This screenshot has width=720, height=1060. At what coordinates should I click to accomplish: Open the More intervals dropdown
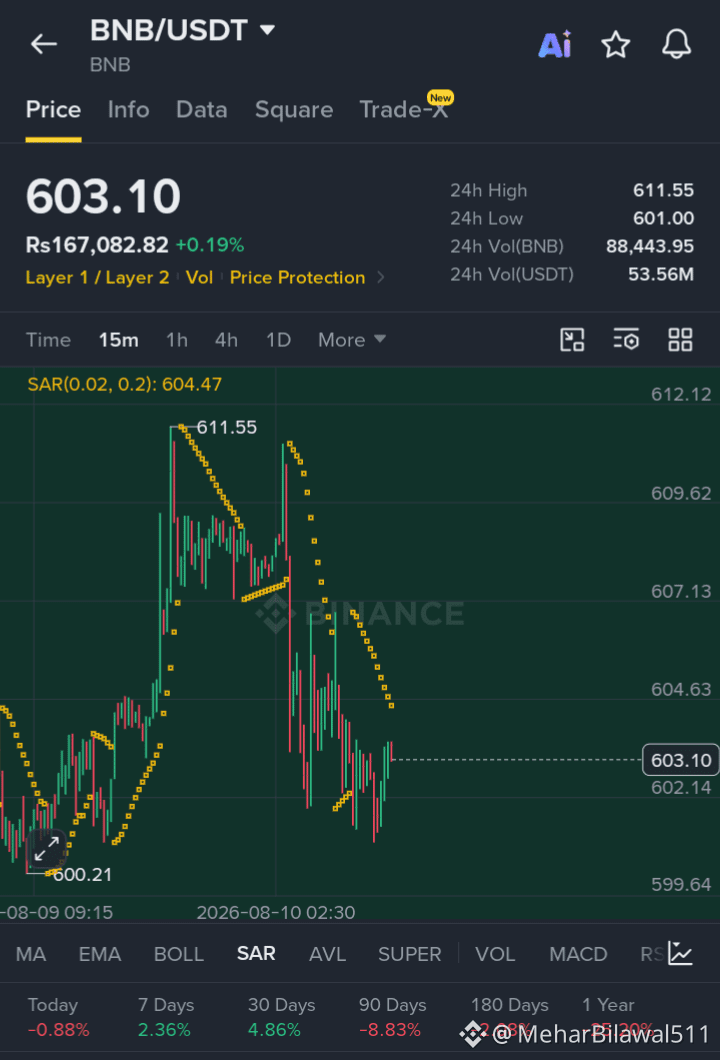(352, 340)
